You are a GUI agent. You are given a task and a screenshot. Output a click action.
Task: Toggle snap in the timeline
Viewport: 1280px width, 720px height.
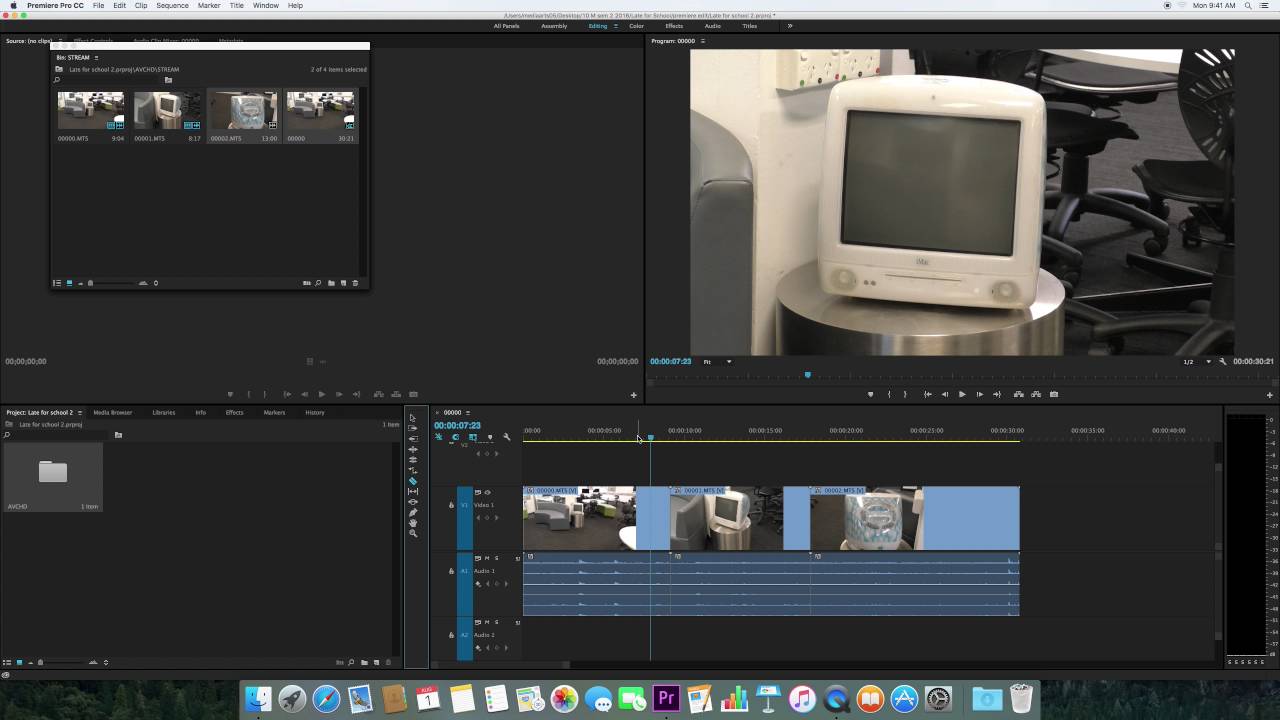(455, 437)
